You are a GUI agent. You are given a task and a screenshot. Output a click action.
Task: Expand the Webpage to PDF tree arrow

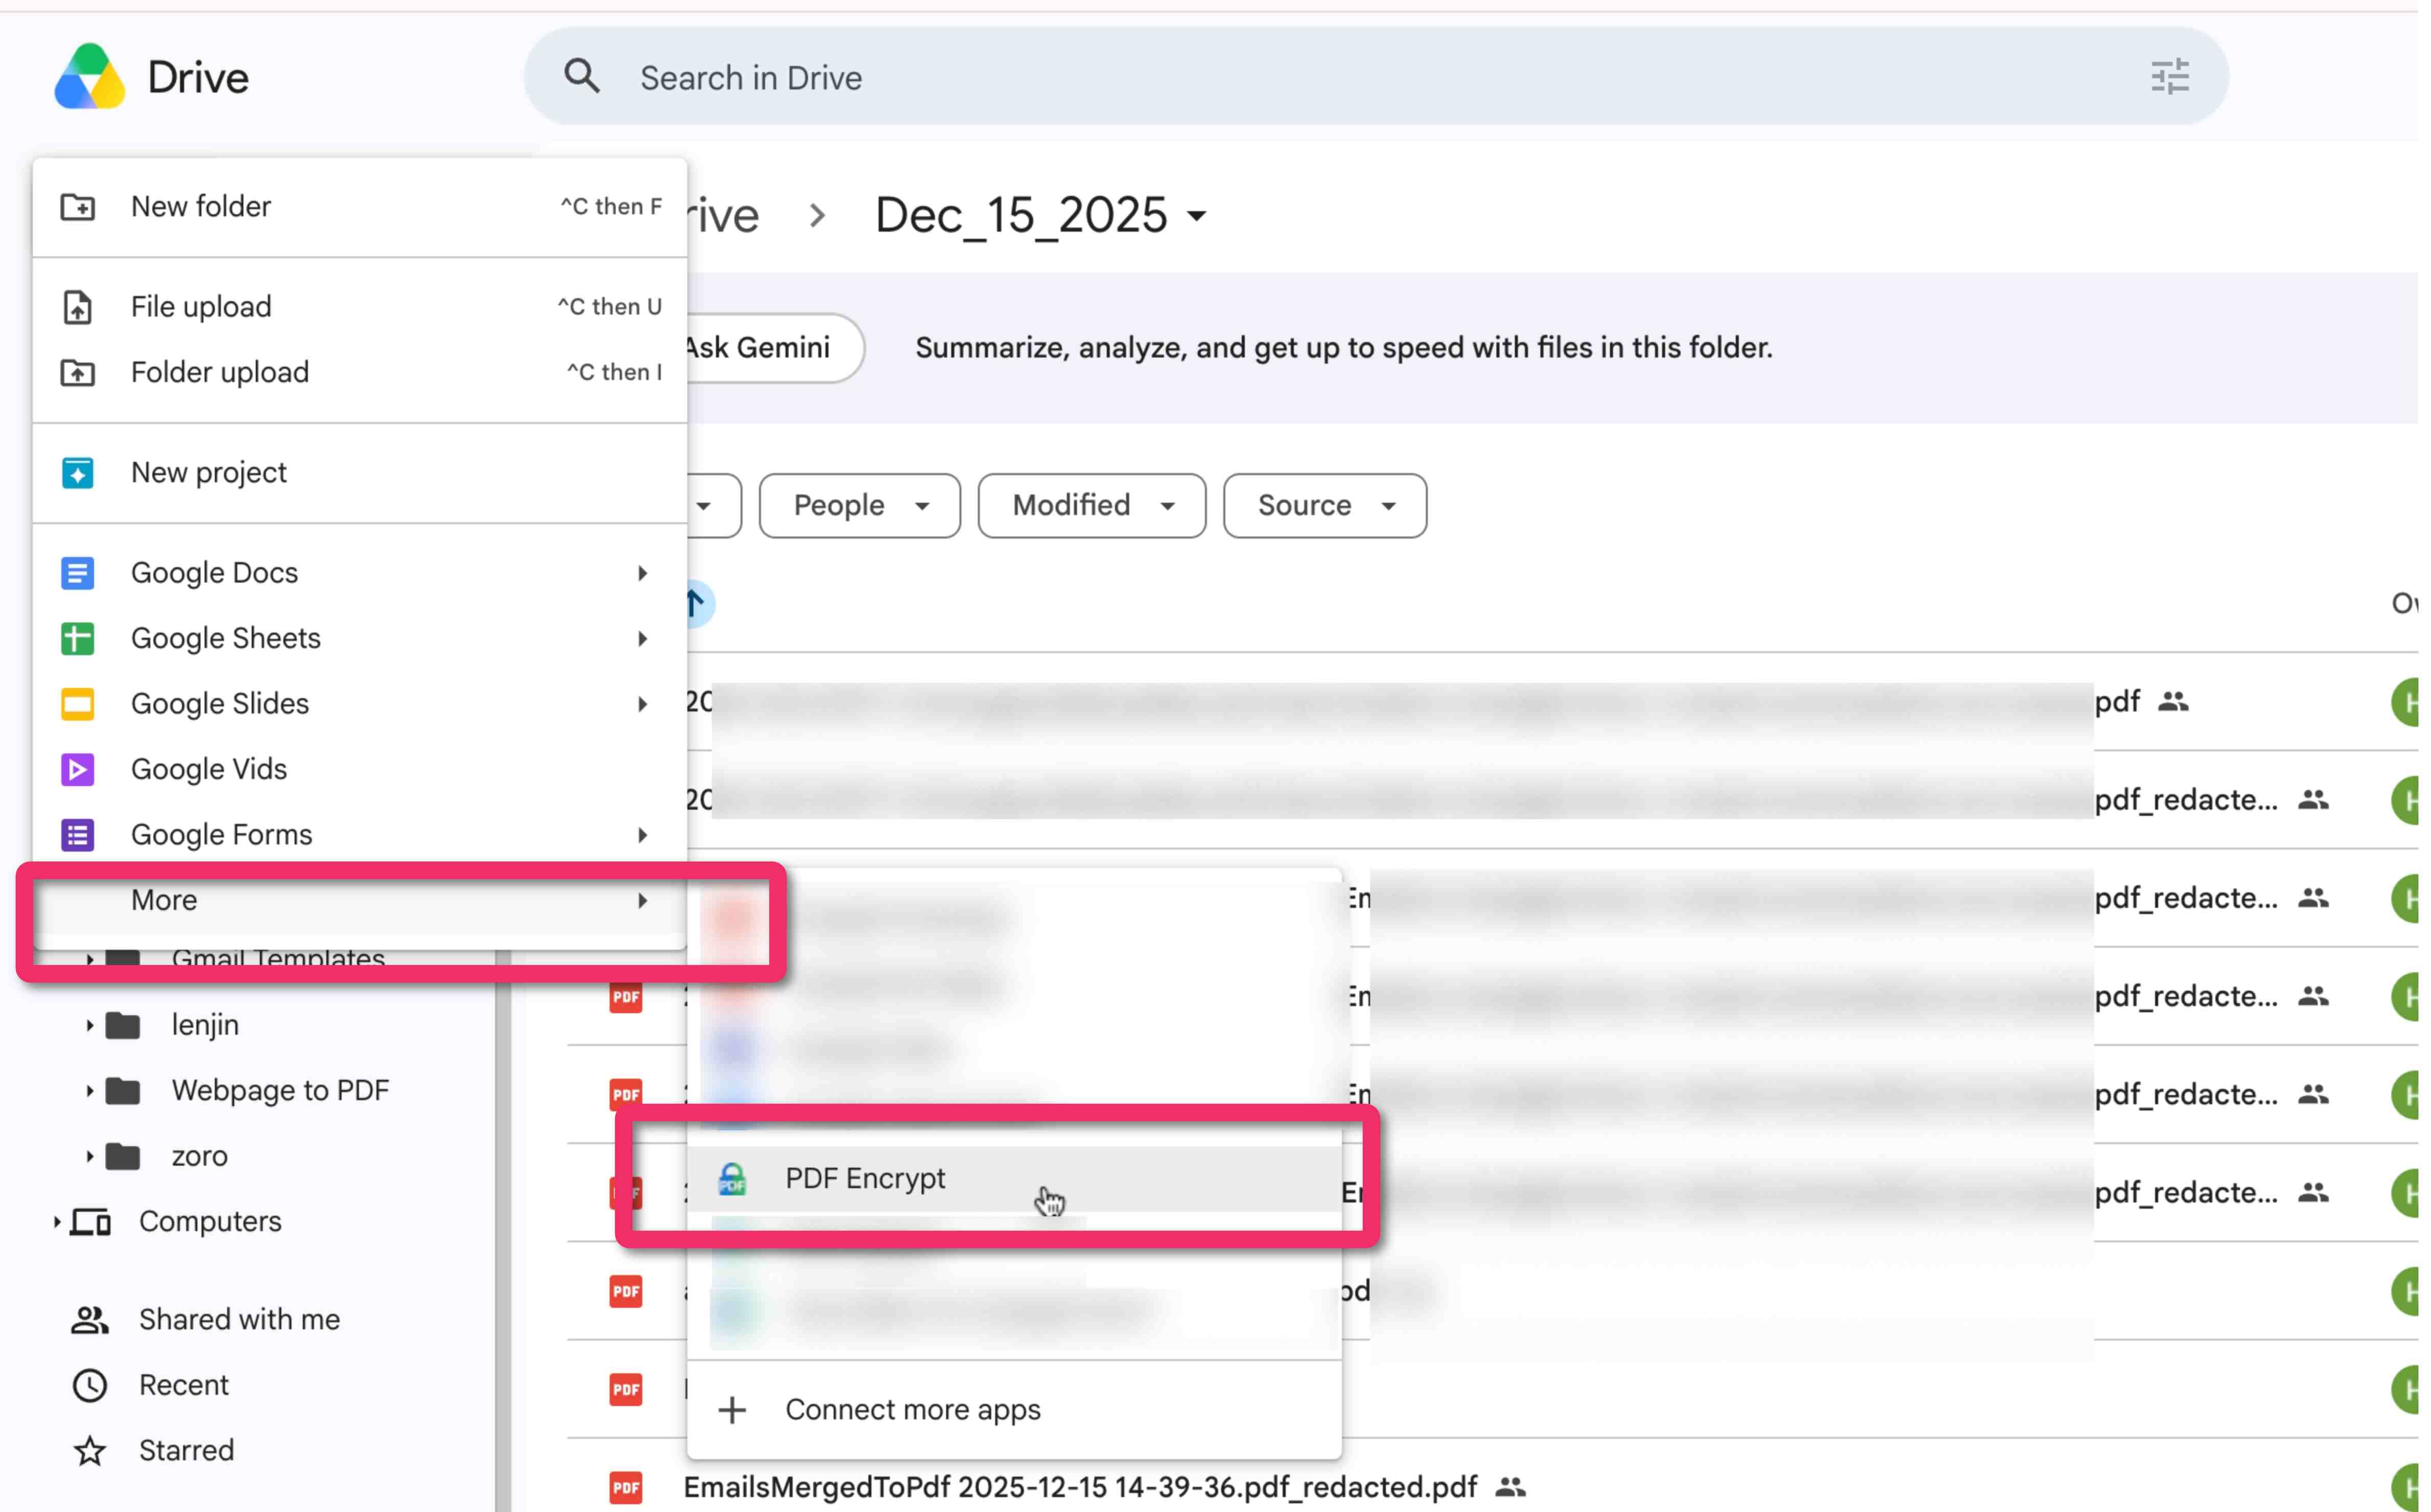[89, 1091]
